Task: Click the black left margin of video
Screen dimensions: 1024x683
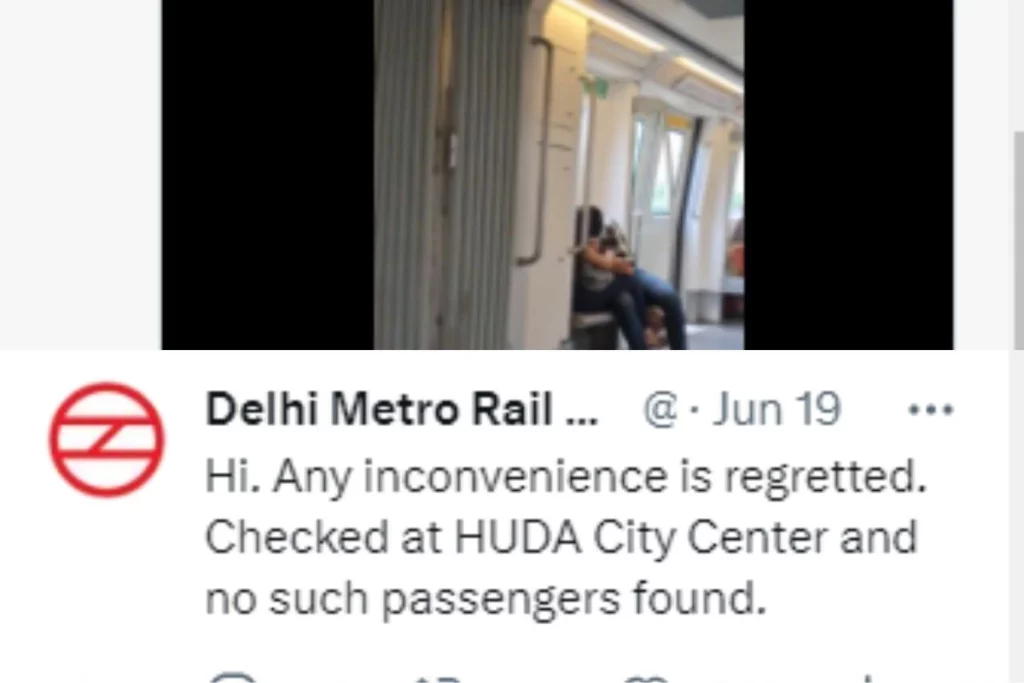Action: point(268,174)
